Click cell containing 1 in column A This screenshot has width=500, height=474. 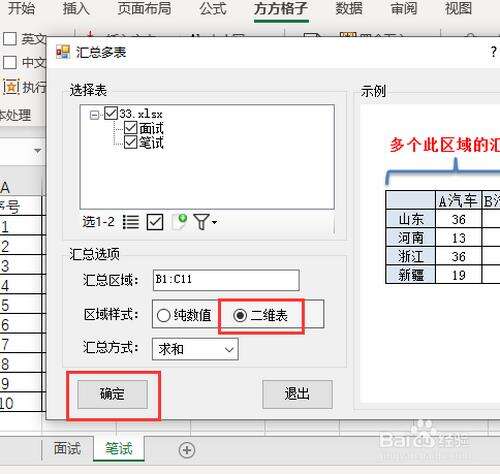(20, 226)
